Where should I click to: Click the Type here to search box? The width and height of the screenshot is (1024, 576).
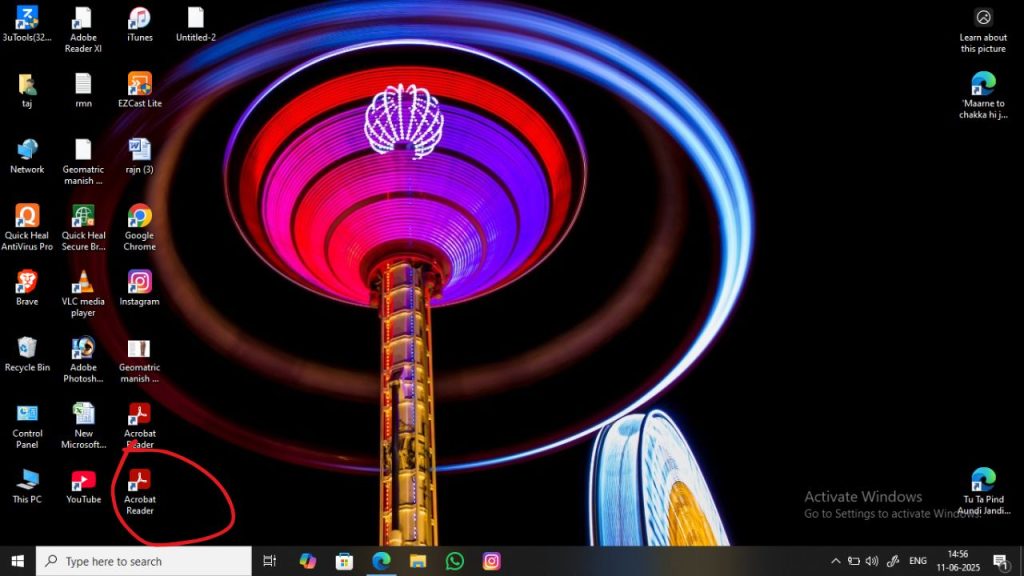tap(144, 561)
